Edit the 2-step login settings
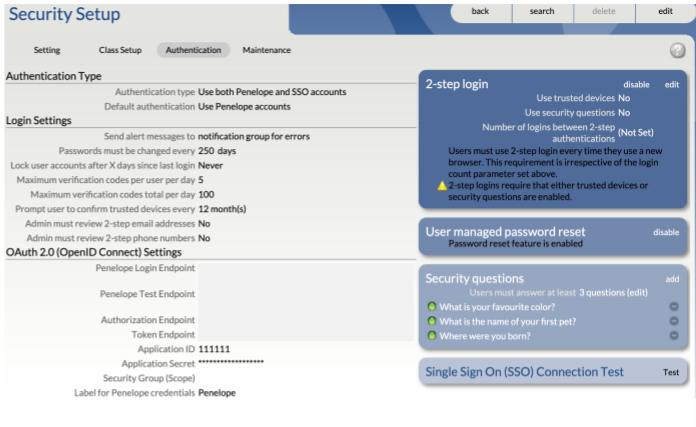 672,84
